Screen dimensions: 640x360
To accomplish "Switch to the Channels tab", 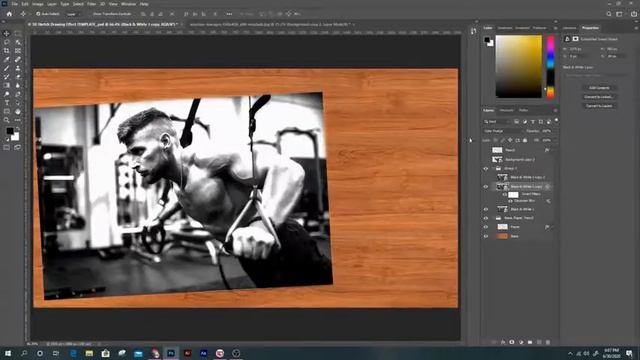I will 506,110.
